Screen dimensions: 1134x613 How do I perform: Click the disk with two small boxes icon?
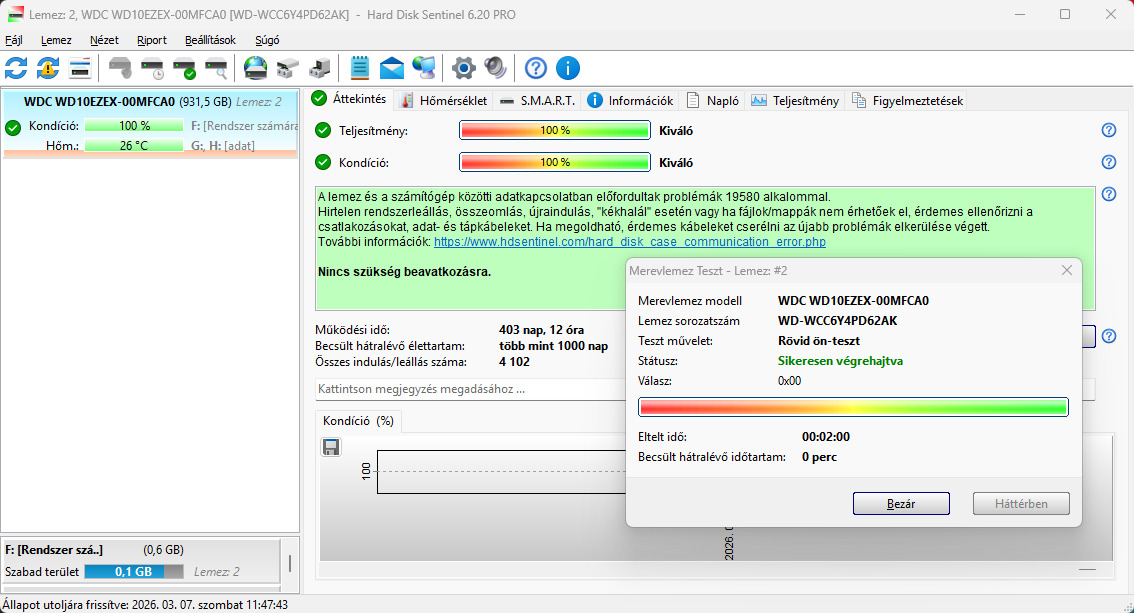pos(287,69)
